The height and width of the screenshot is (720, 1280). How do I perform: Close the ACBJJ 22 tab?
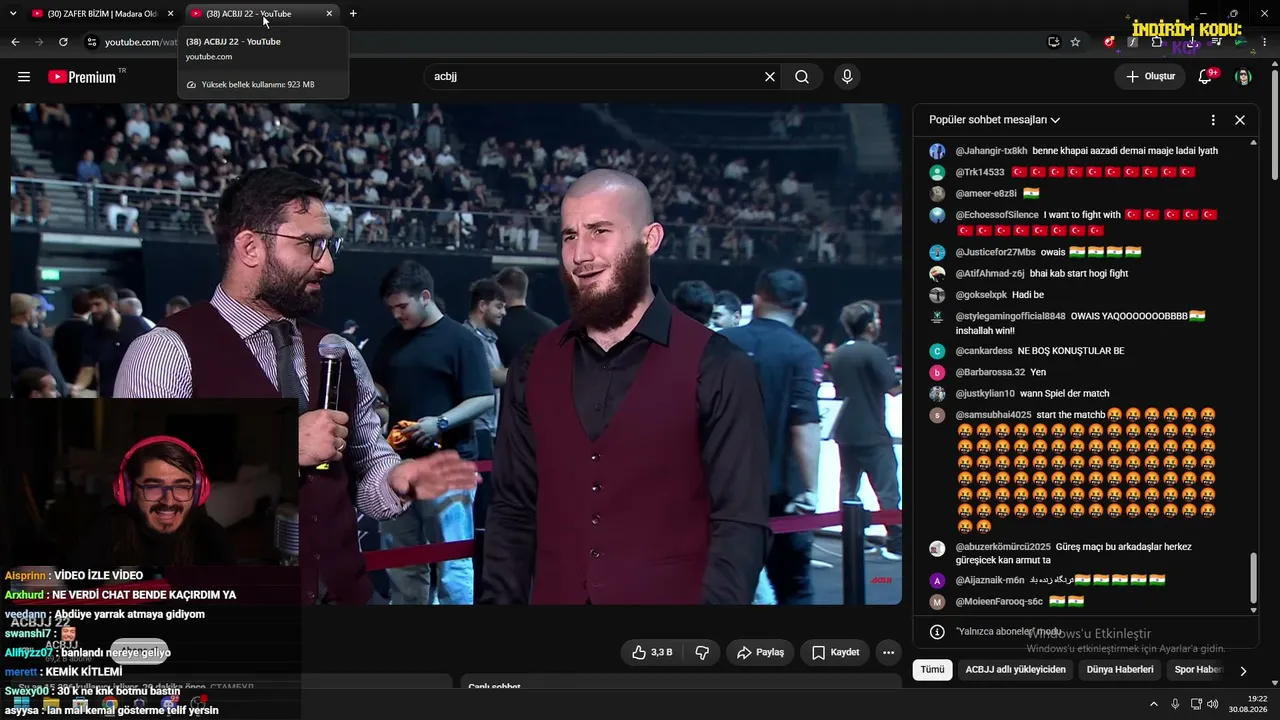[329, 13]
